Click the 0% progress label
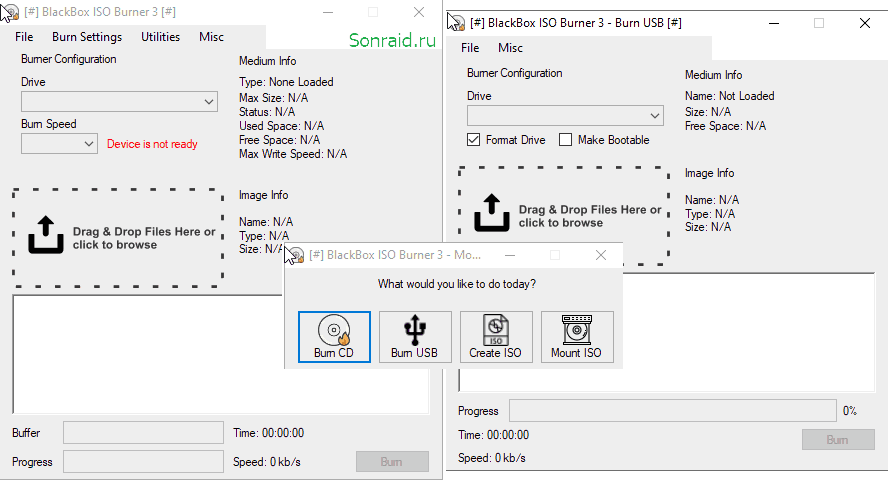The image size is (892, 480). pyautogui.click(x=850, y=411)
